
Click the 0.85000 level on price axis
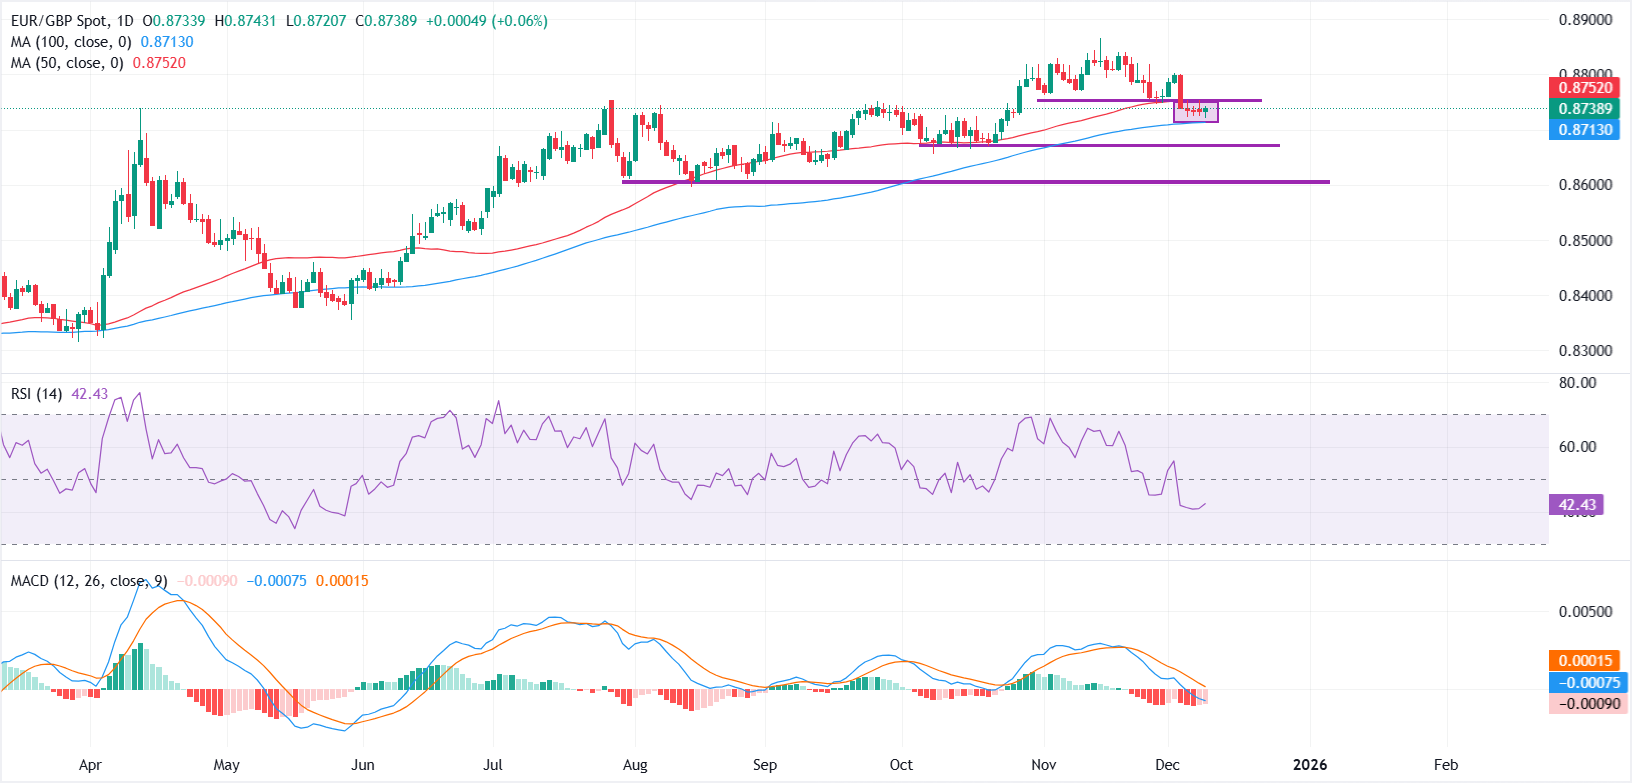click(1585, 241)
